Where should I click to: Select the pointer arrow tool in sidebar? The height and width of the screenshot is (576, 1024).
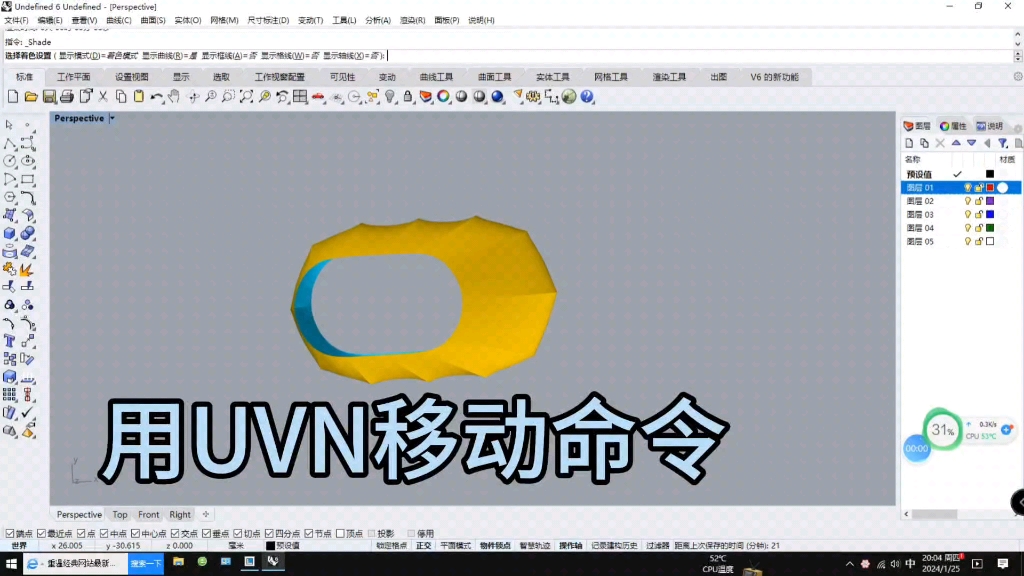(x=9, y=124)
